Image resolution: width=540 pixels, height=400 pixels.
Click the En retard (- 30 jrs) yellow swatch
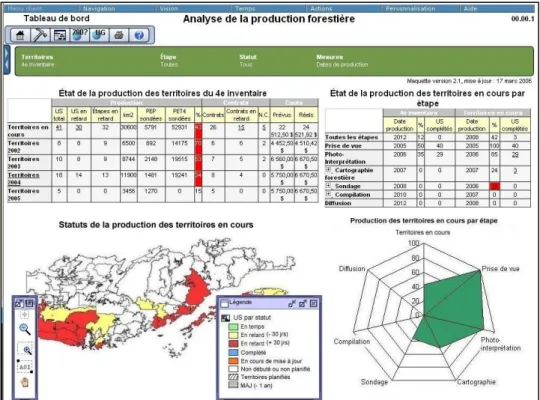(233, 335)
